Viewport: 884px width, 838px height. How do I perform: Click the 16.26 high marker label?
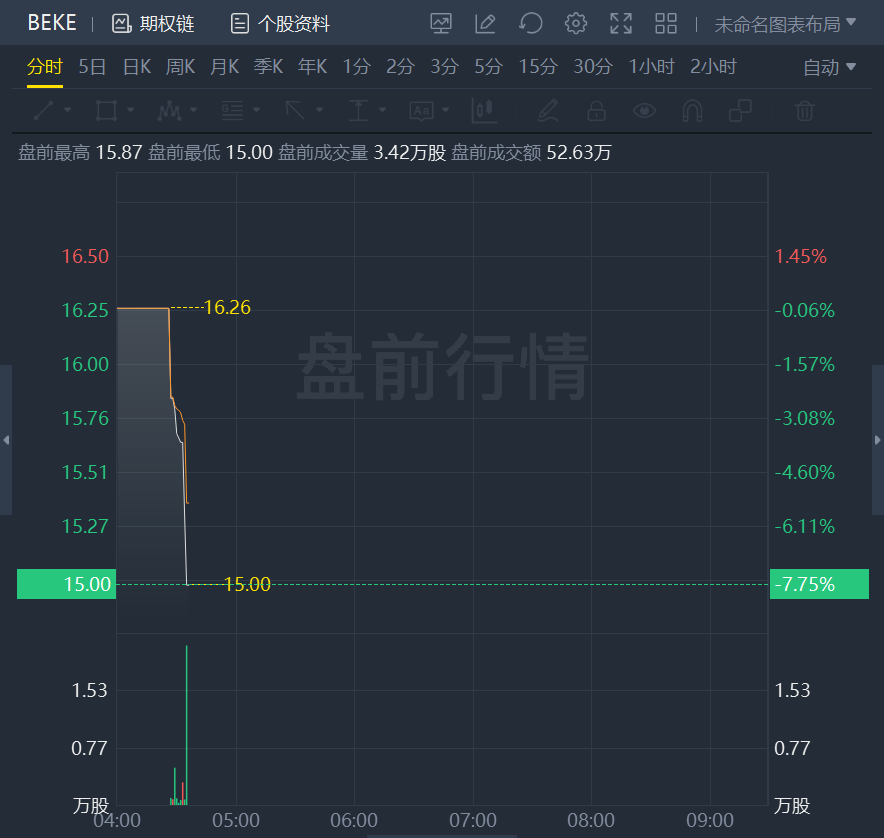(x=227, y=307)
